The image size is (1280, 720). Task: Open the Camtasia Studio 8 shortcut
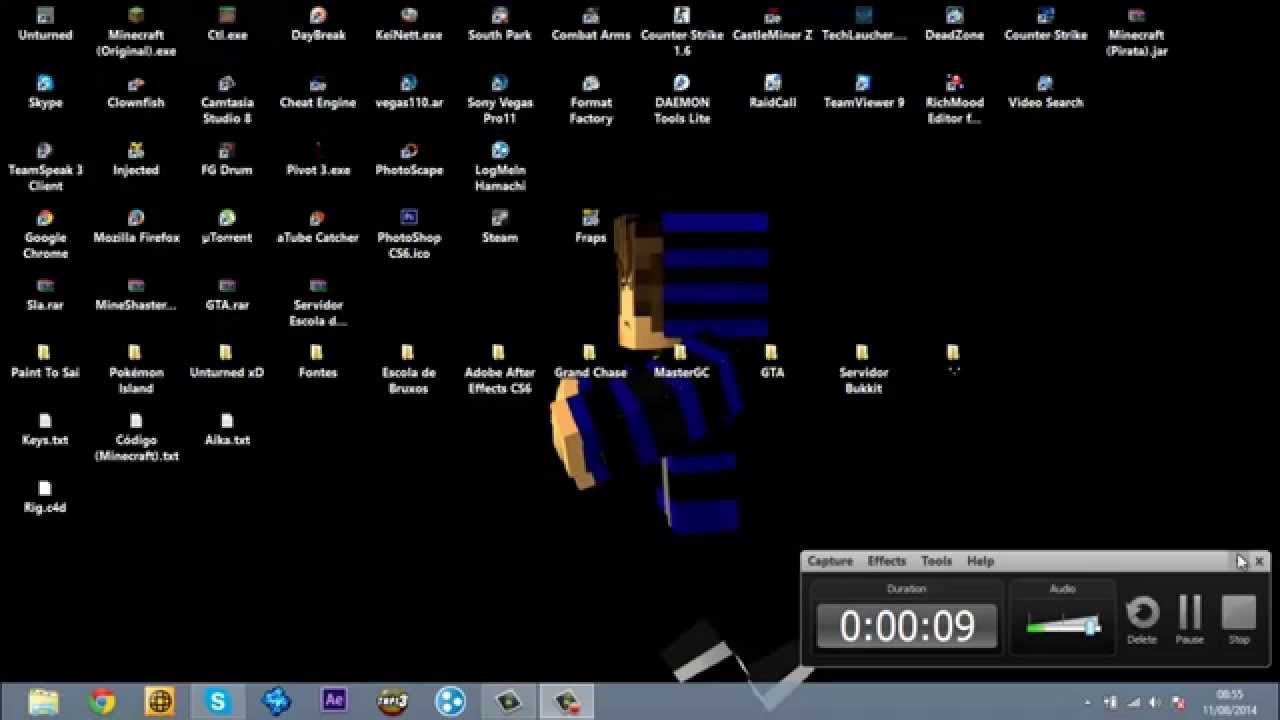pos(227,100)
